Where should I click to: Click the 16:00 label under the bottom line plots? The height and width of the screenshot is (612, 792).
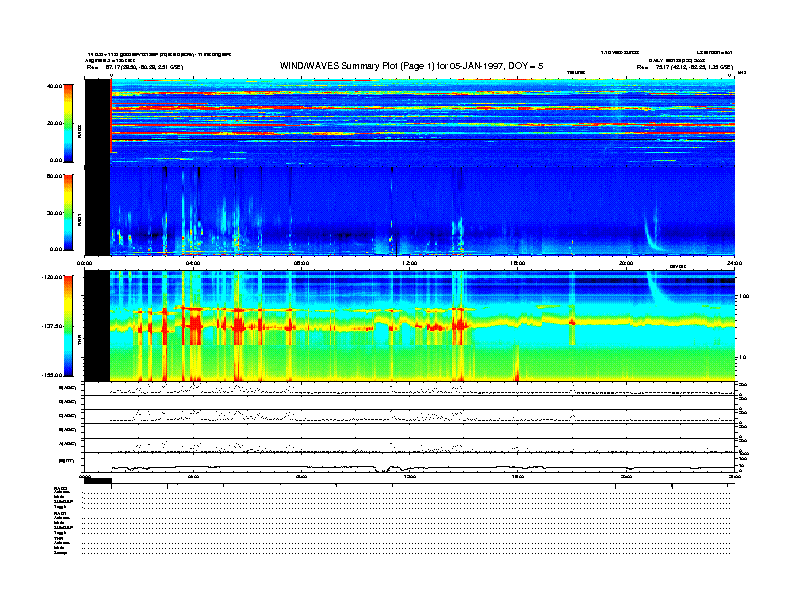click(x=518, y=476)
